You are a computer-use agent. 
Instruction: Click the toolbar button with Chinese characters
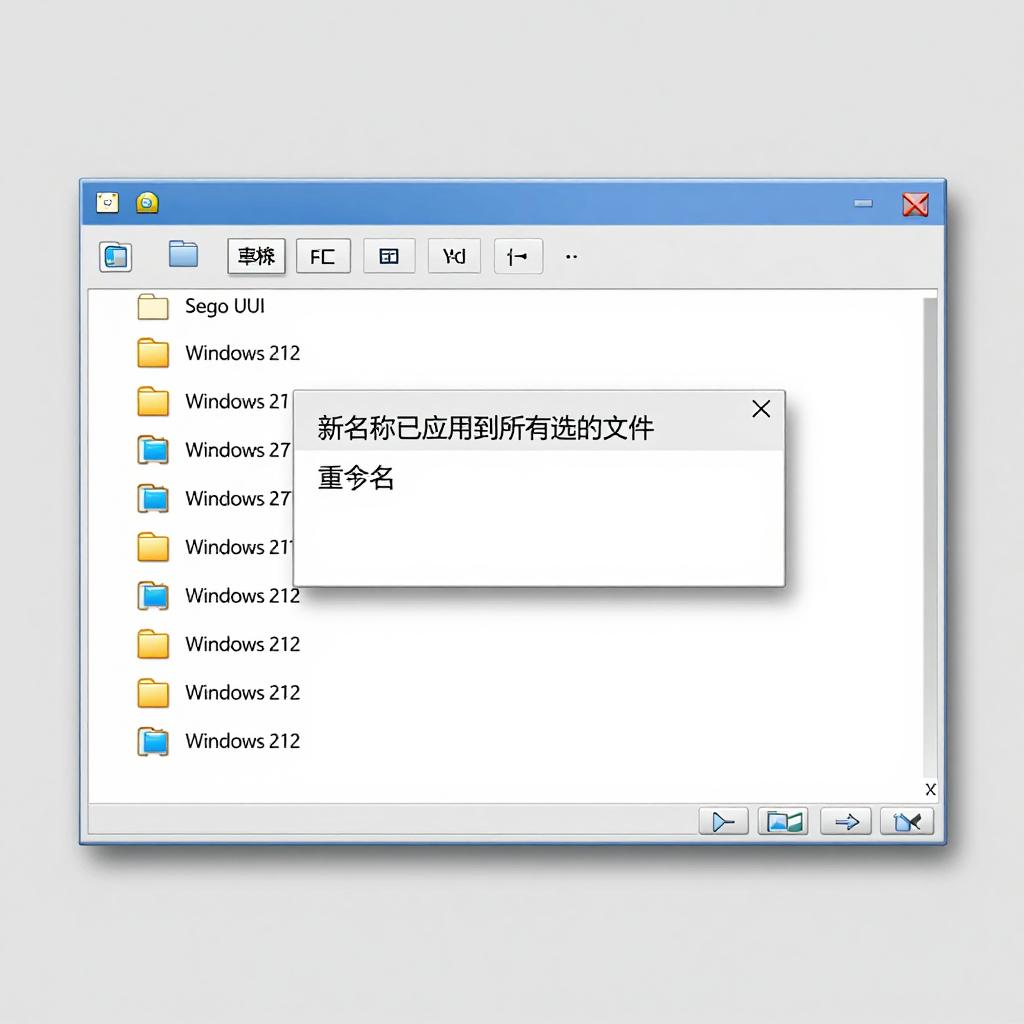256,256
